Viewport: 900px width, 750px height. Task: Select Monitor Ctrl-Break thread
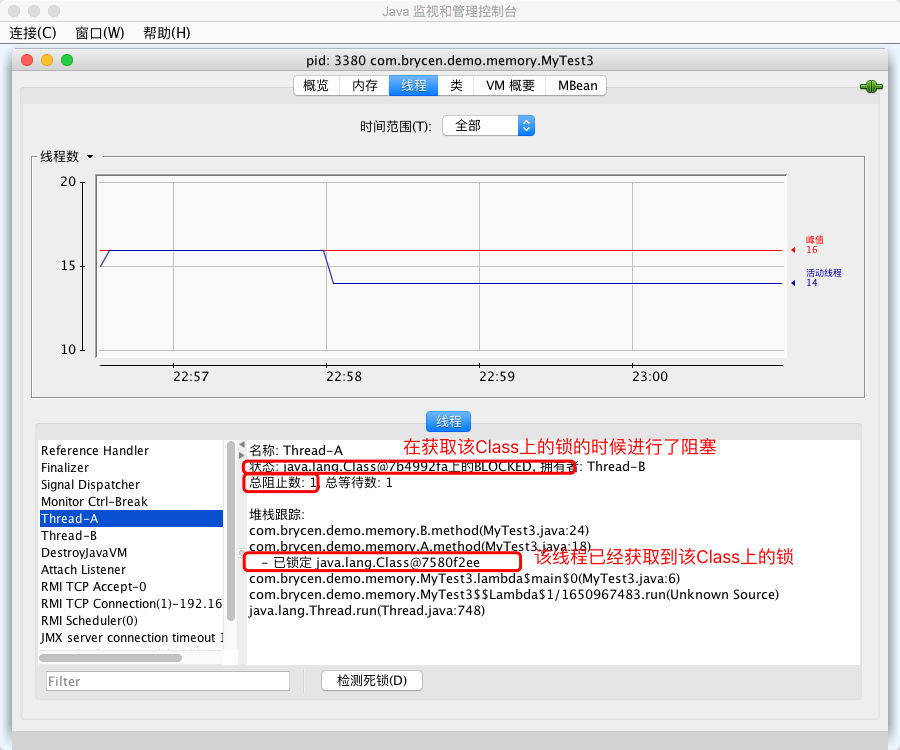point(131,502)
